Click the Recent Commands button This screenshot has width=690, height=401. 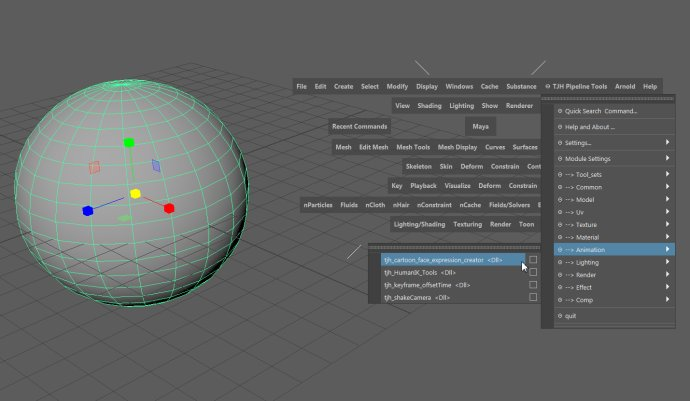(x=360, y=127)
